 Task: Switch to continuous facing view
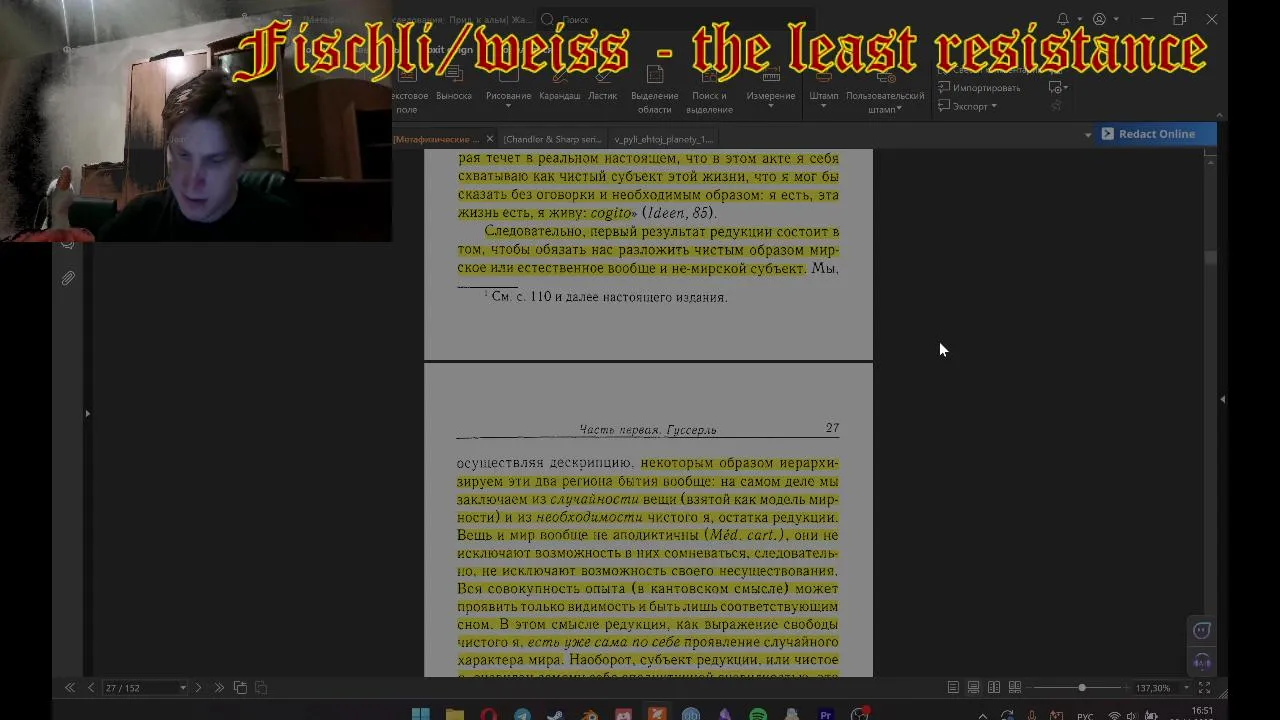pos(1015,687)
